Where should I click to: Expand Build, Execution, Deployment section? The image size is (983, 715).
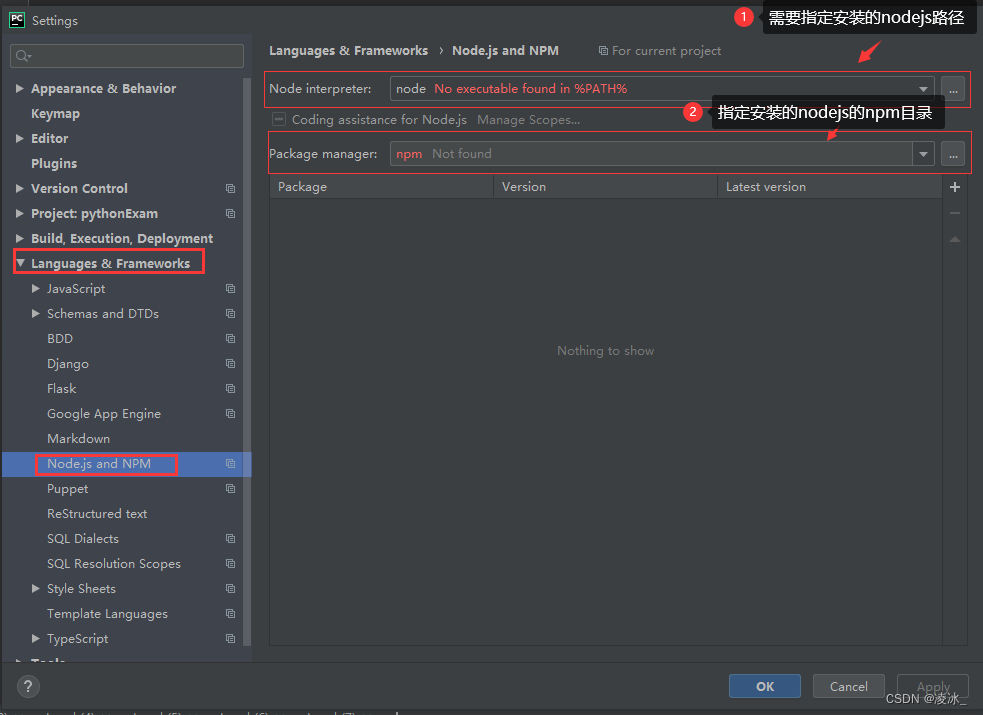19,239
